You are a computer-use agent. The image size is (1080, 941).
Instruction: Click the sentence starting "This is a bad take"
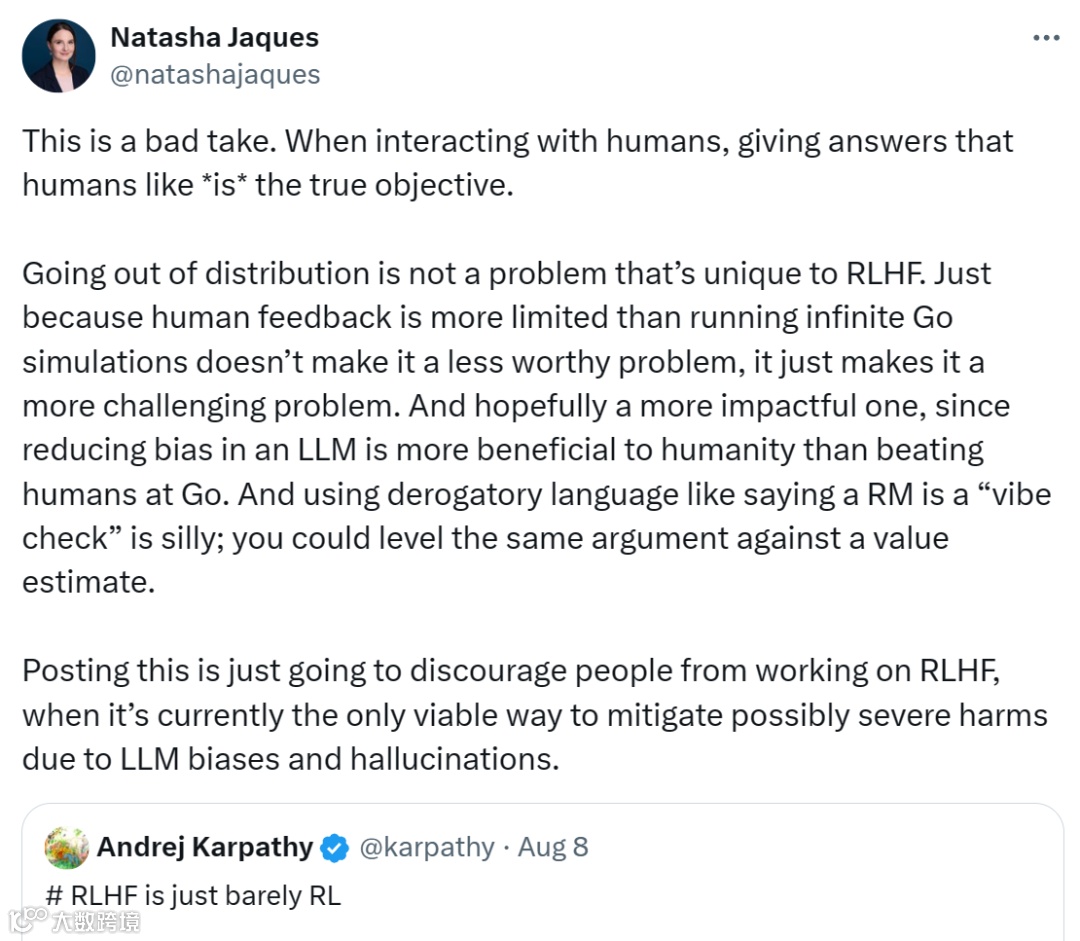tap(150, 141)
